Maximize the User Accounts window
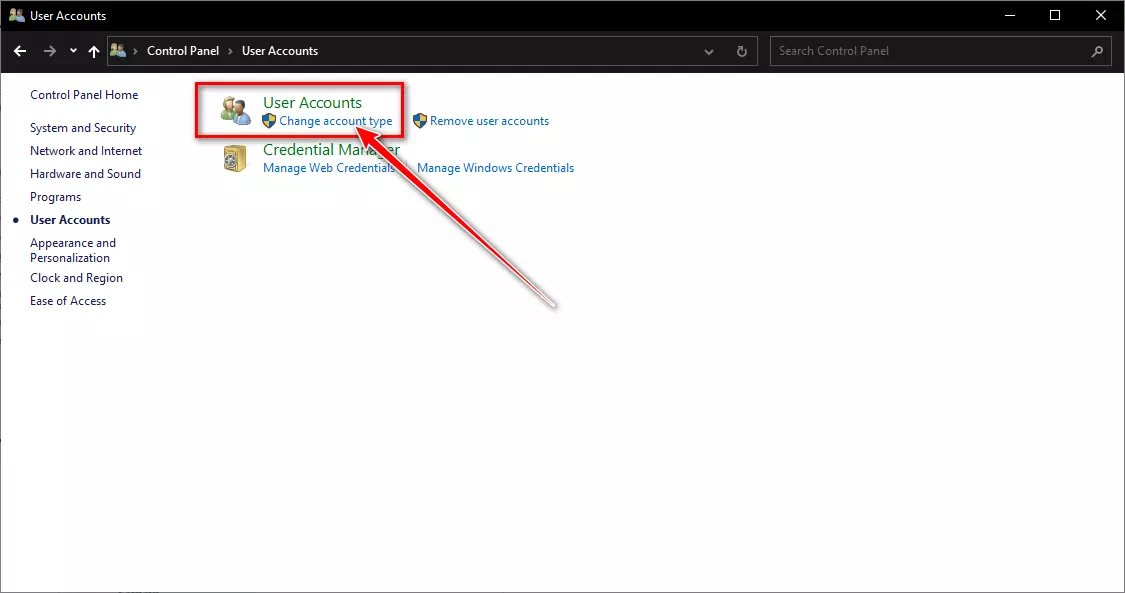1125x593 pixels. [x=1055, y=15]
